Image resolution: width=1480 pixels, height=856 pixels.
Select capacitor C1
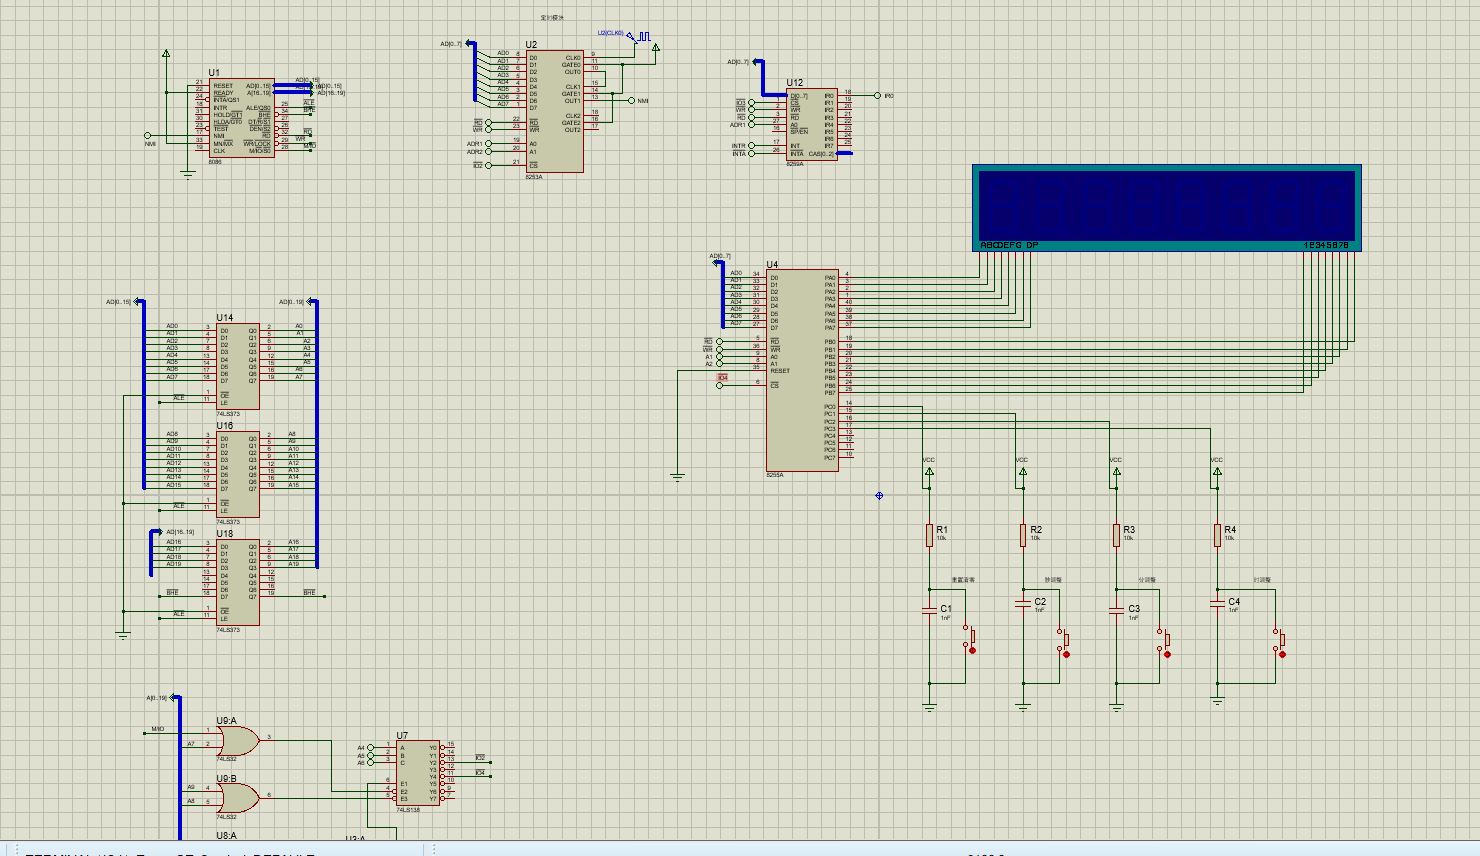click(930, 611)
